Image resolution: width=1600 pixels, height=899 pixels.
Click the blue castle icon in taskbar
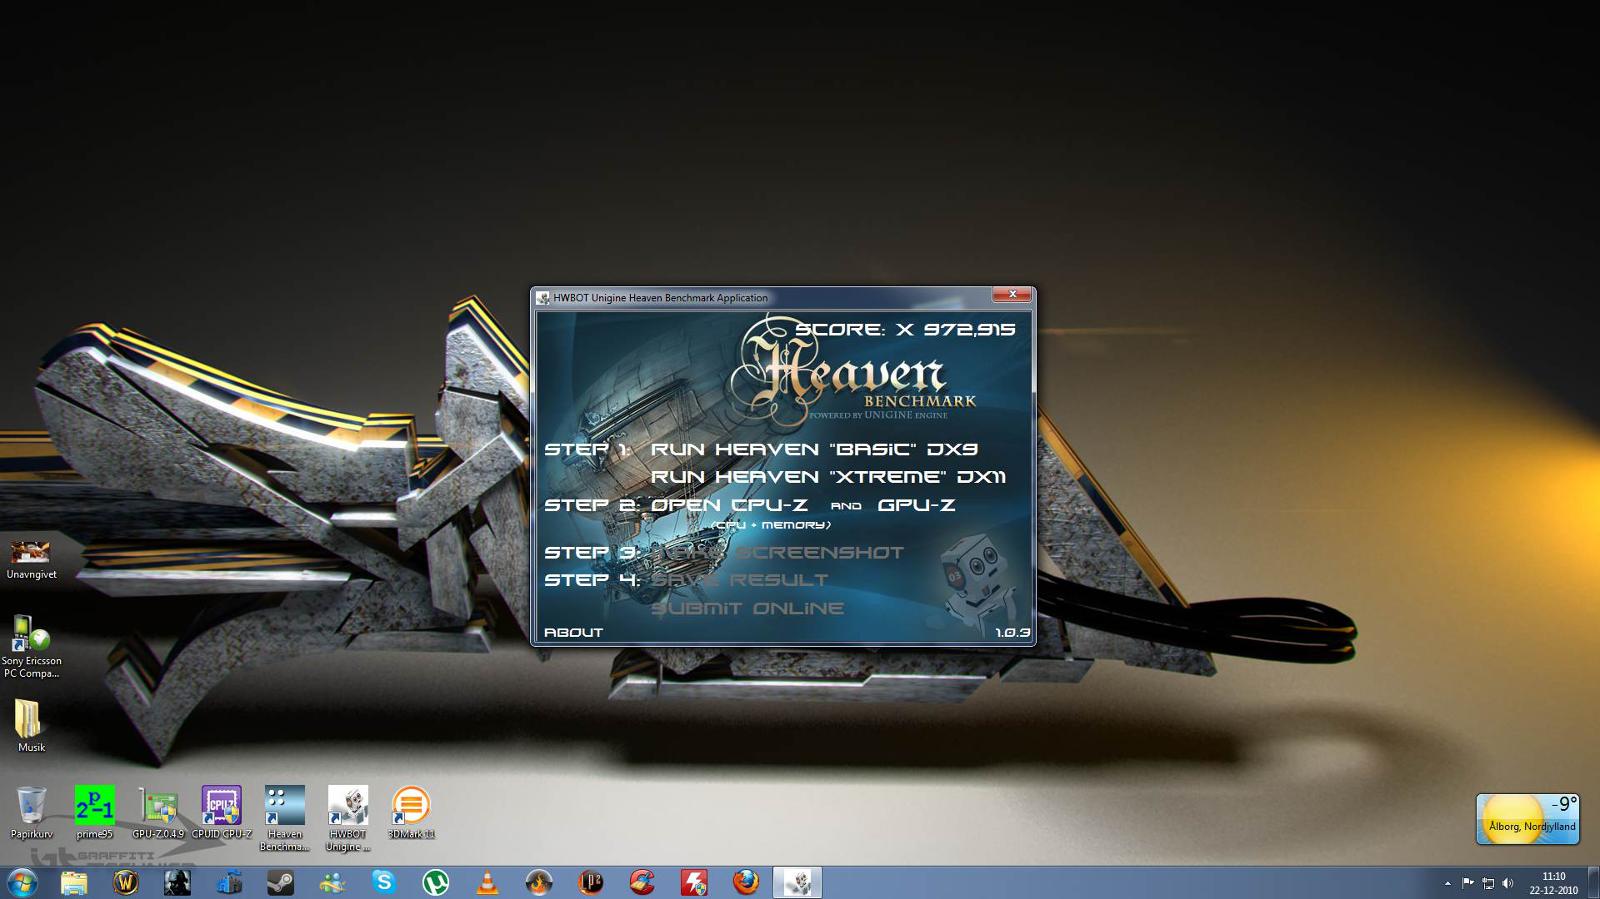point(229,883)
